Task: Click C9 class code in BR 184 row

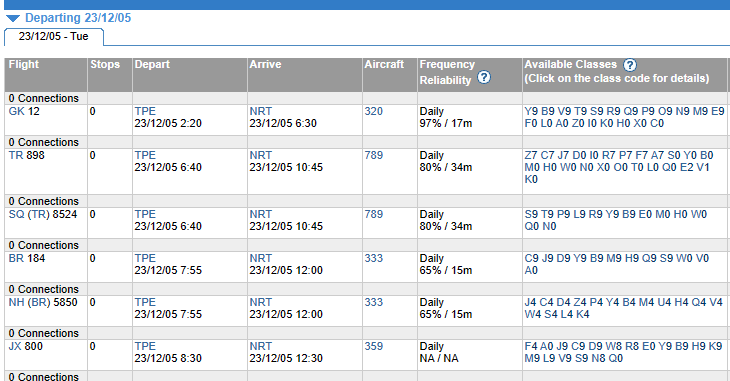Action: tap(532, 258)
